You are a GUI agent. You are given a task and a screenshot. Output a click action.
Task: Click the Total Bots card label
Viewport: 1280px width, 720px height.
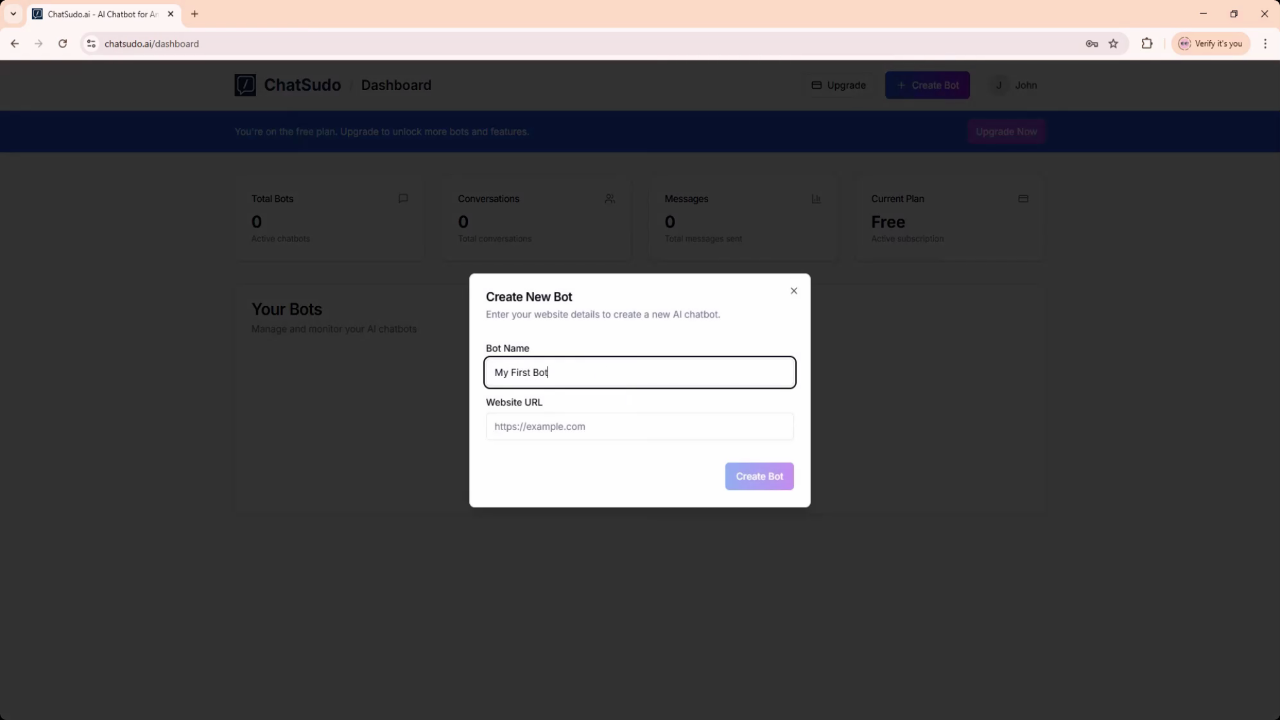272,199
